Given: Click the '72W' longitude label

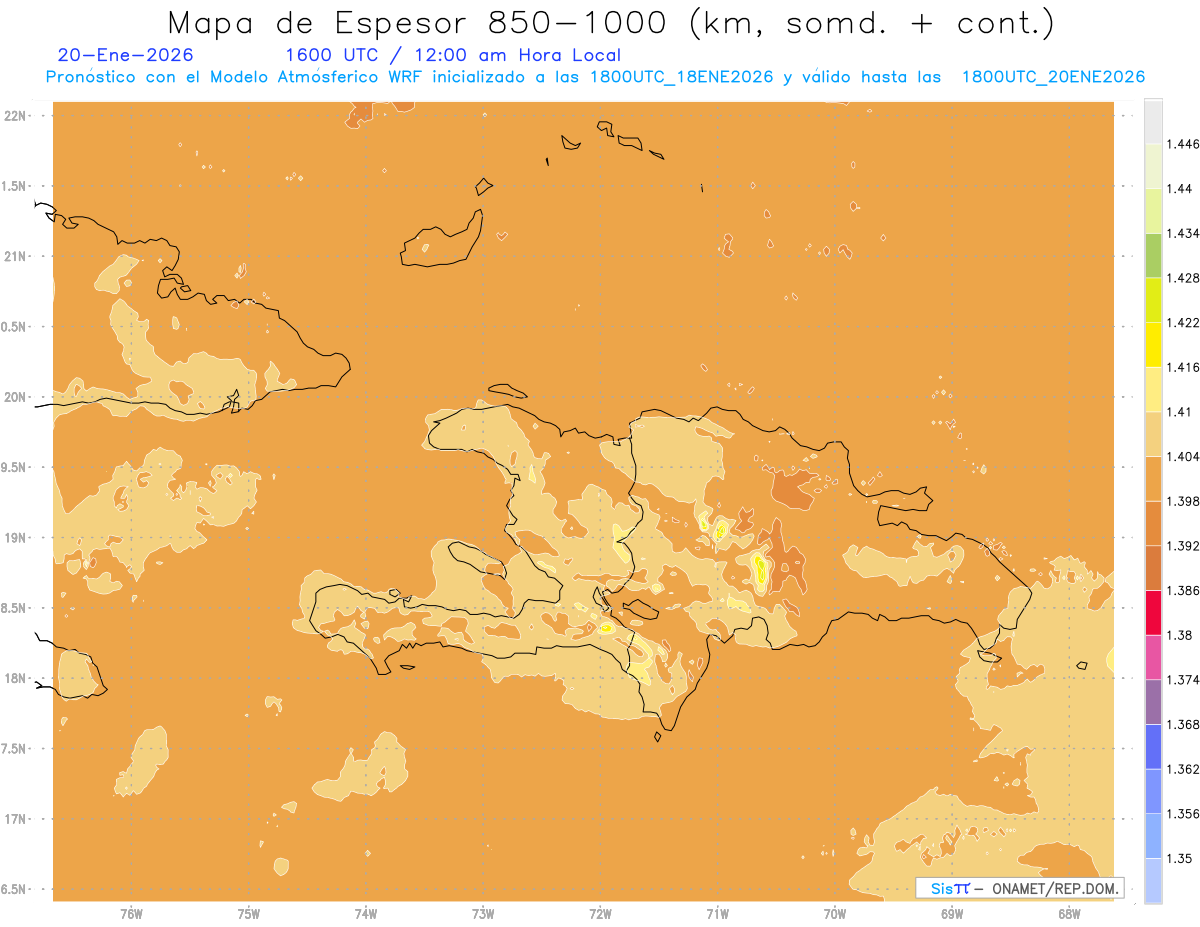Looking at the screenshot, I should point(600,914).
